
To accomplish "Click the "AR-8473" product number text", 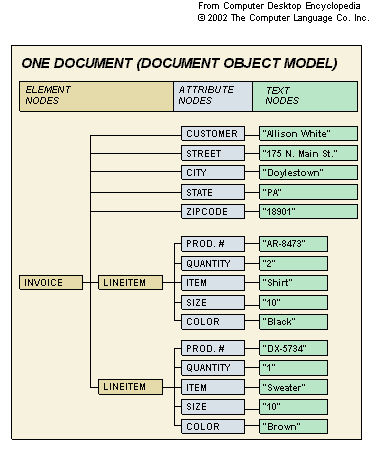I will pos(293,244).
